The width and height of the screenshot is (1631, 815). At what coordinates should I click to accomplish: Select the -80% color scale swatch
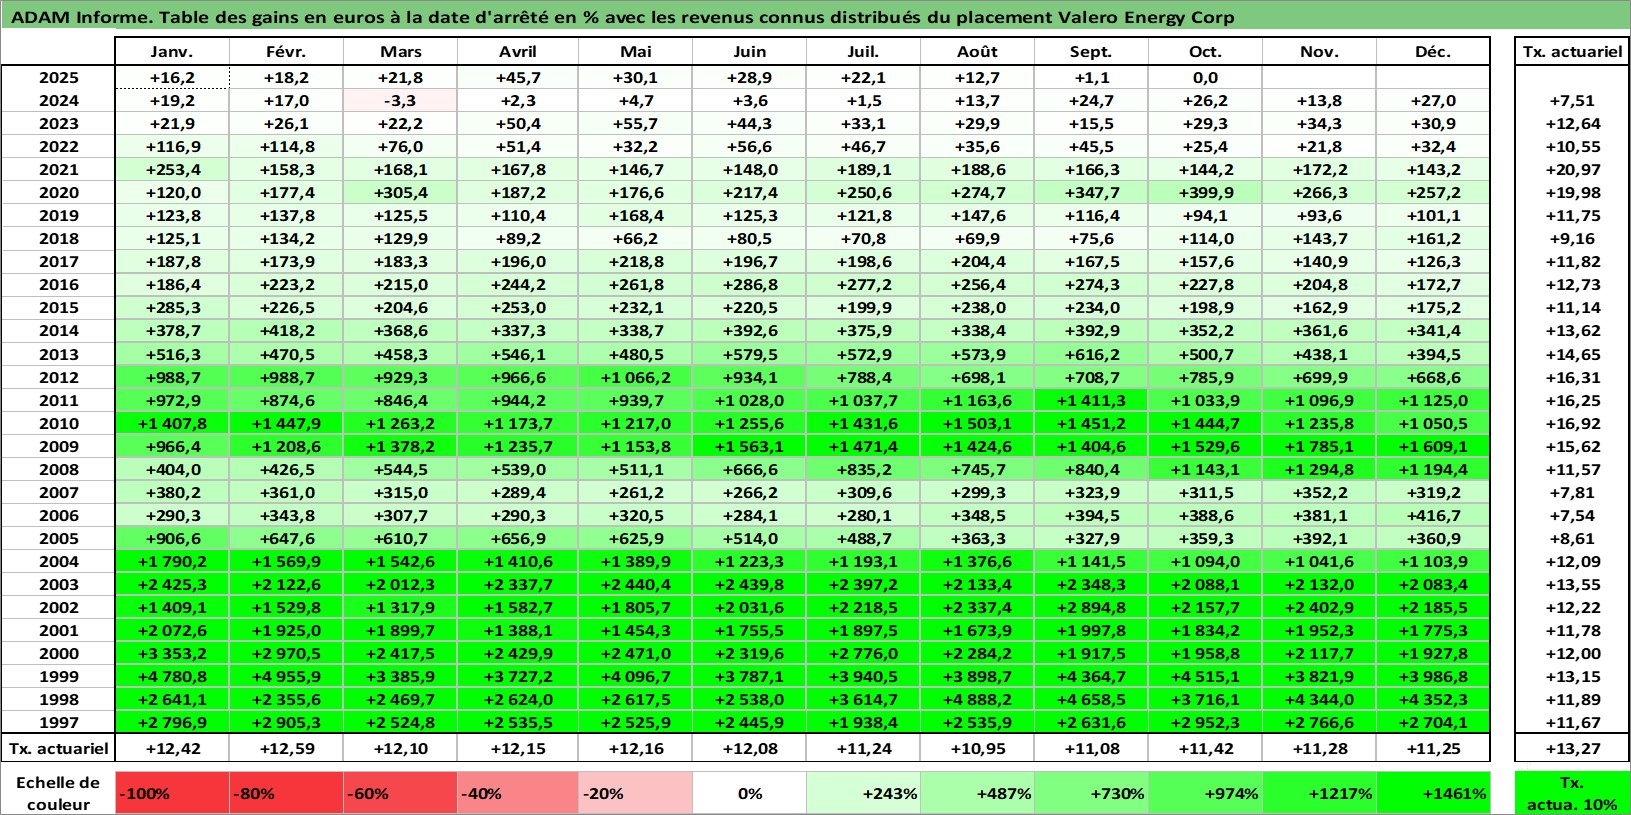pyautogui.click(x=287, y=793)
